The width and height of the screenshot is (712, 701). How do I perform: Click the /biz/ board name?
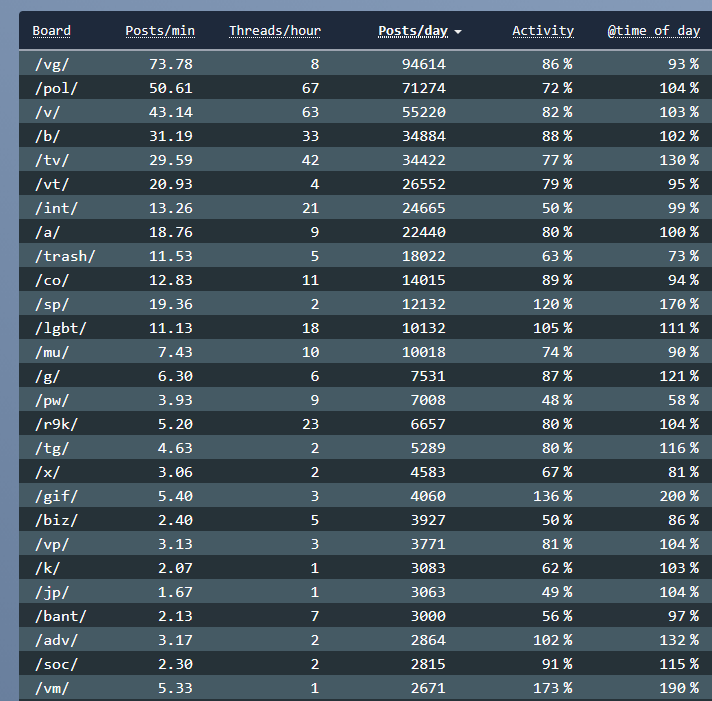(56, 520)
